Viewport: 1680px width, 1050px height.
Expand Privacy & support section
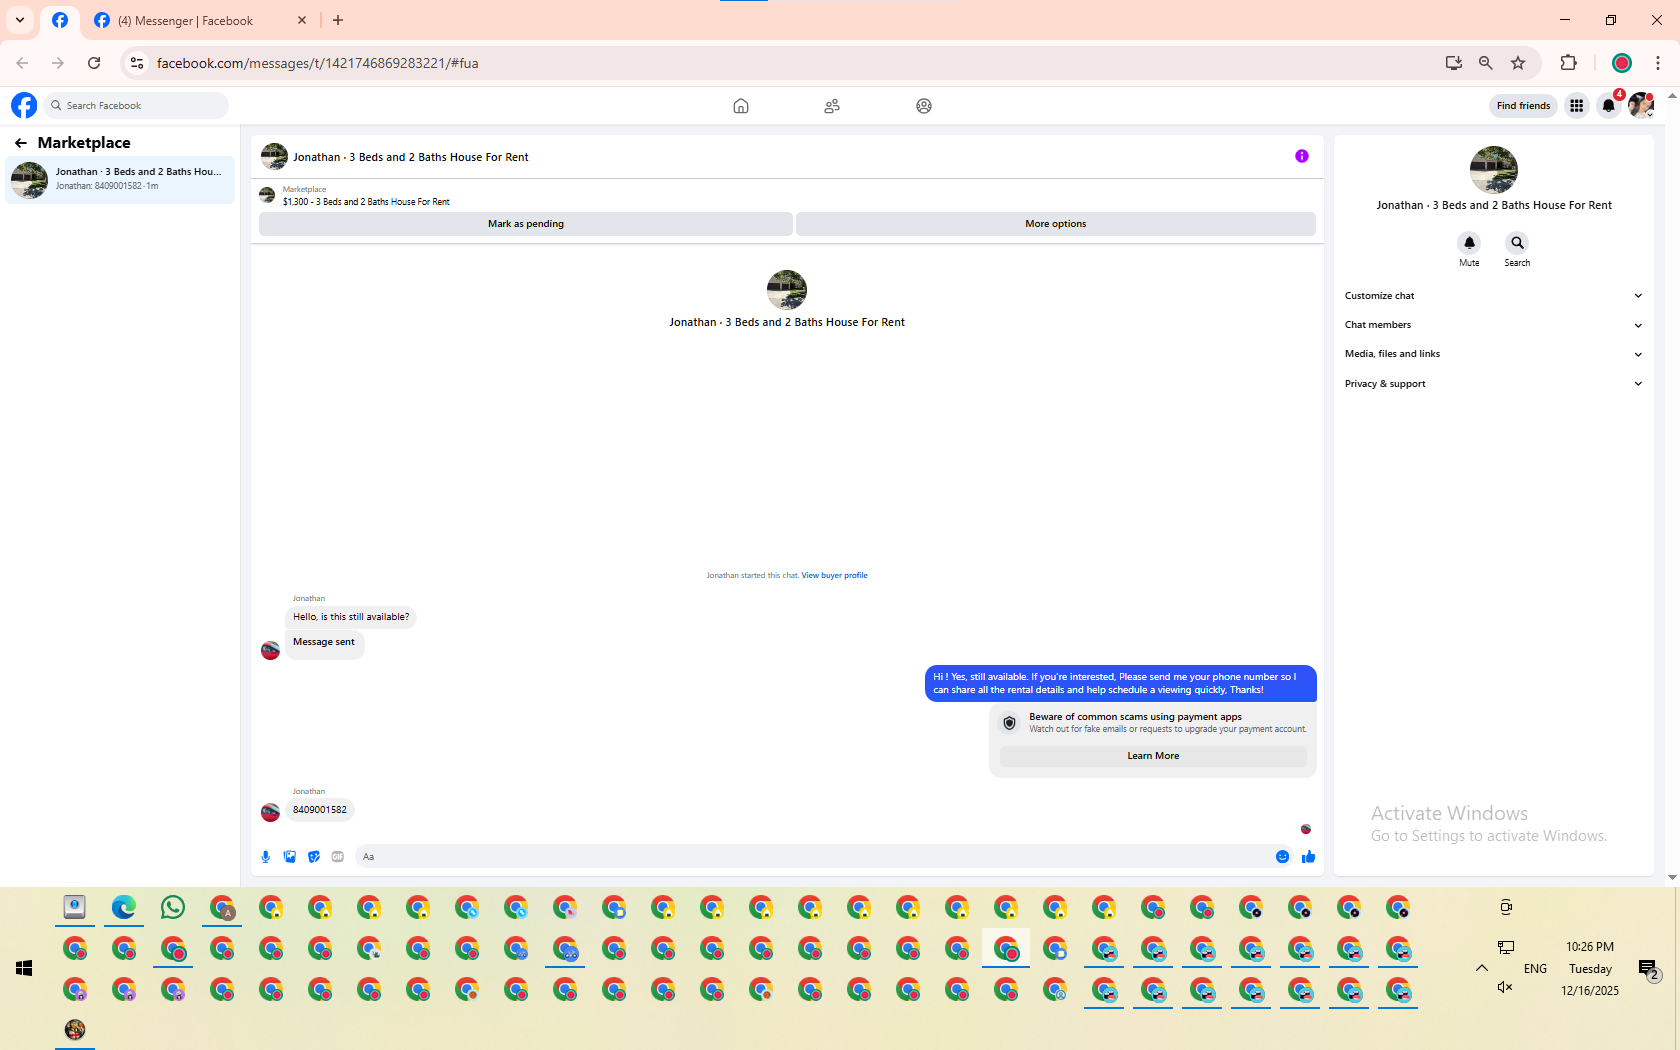[1493, 384]
